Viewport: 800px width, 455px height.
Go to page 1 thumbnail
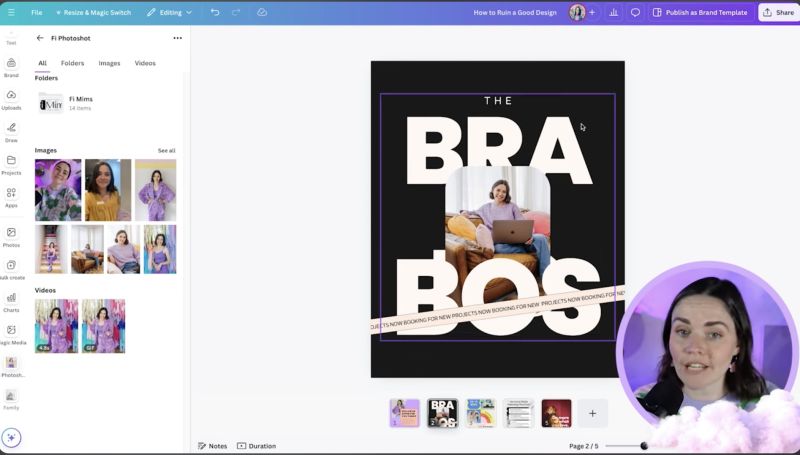tap(405, 413)
